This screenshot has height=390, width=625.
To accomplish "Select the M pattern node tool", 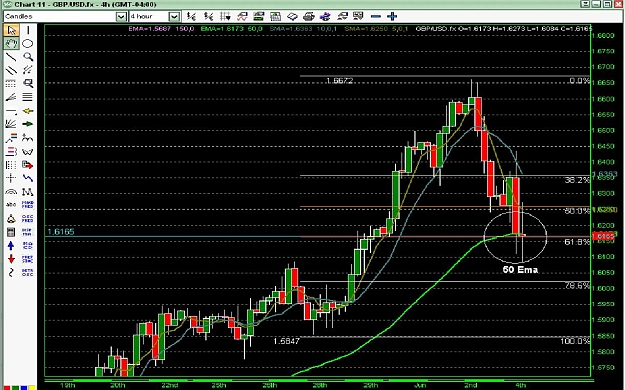I will pos(28,192).
